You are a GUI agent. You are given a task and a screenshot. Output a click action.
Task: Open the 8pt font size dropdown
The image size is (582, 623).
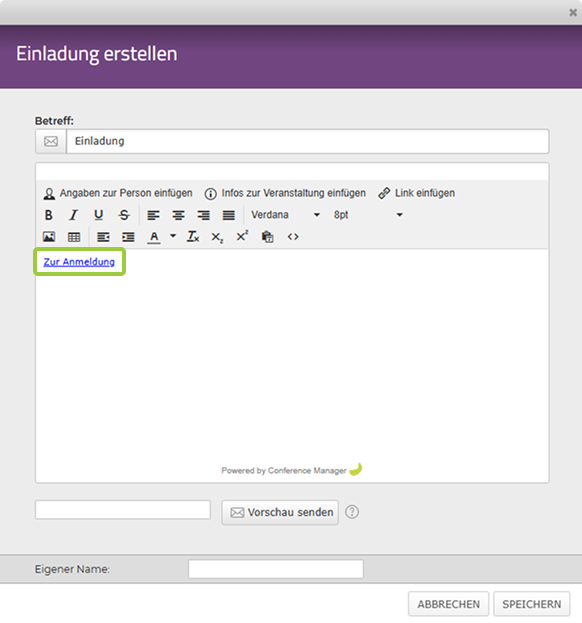click(x=368, y=215)
